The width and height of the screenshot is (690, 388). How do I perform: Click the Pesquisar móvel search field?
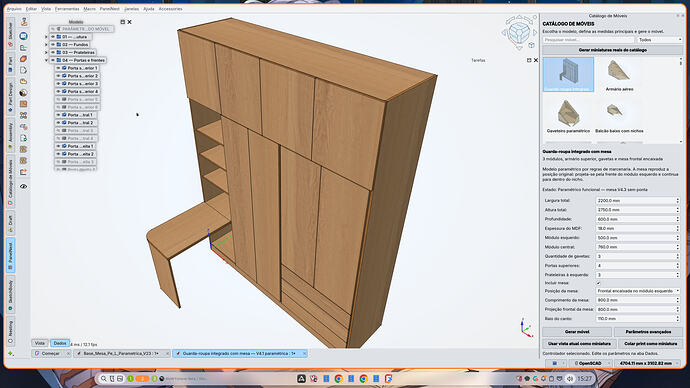(588, 40)
